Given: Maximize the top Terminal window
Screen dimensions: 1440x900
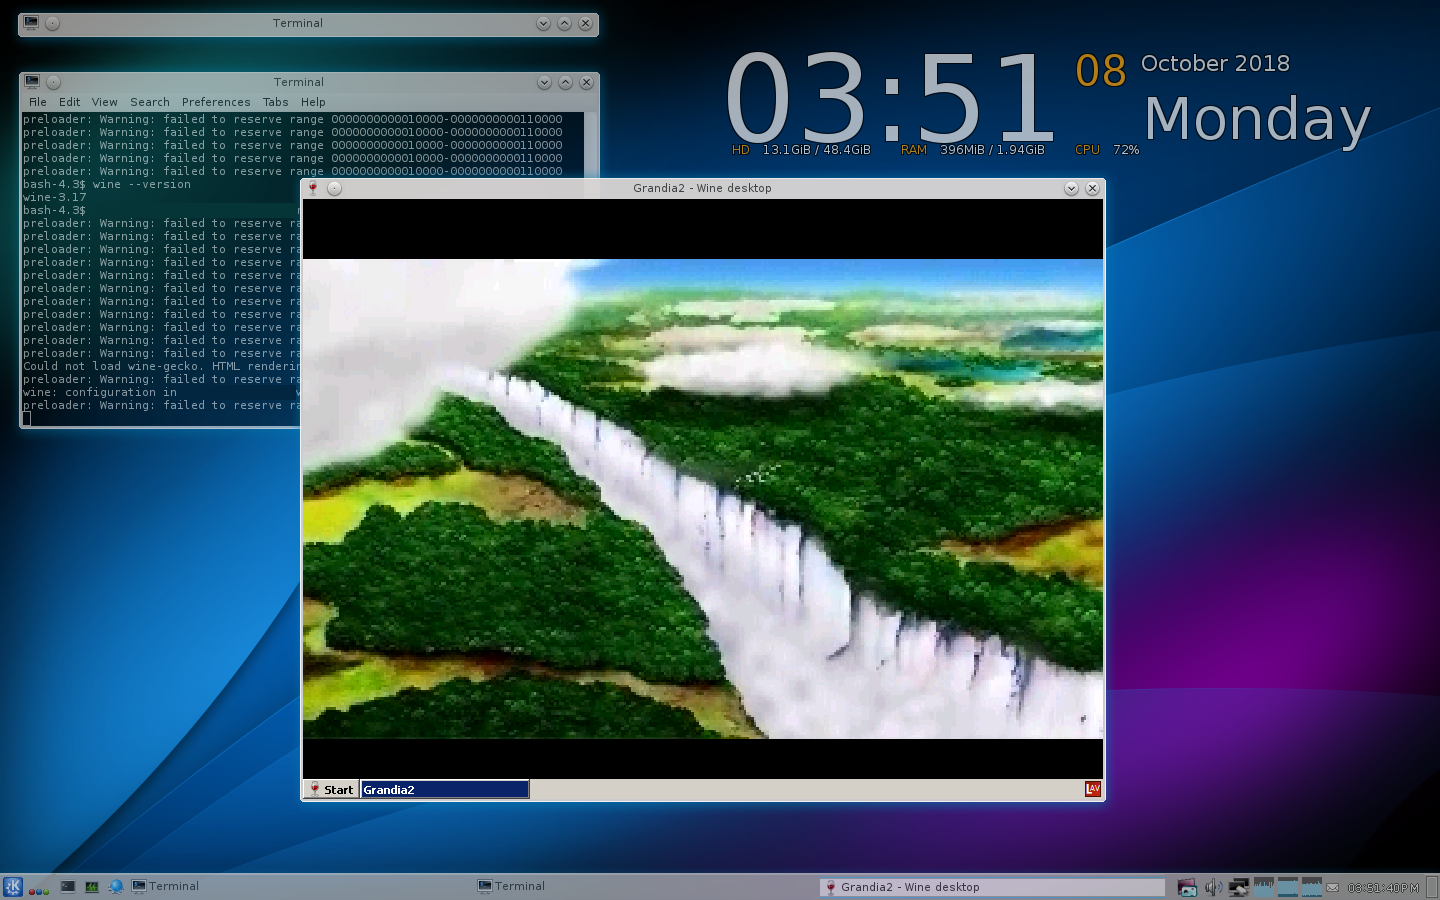Looking at the screenshot, I should tap(564, 23).
